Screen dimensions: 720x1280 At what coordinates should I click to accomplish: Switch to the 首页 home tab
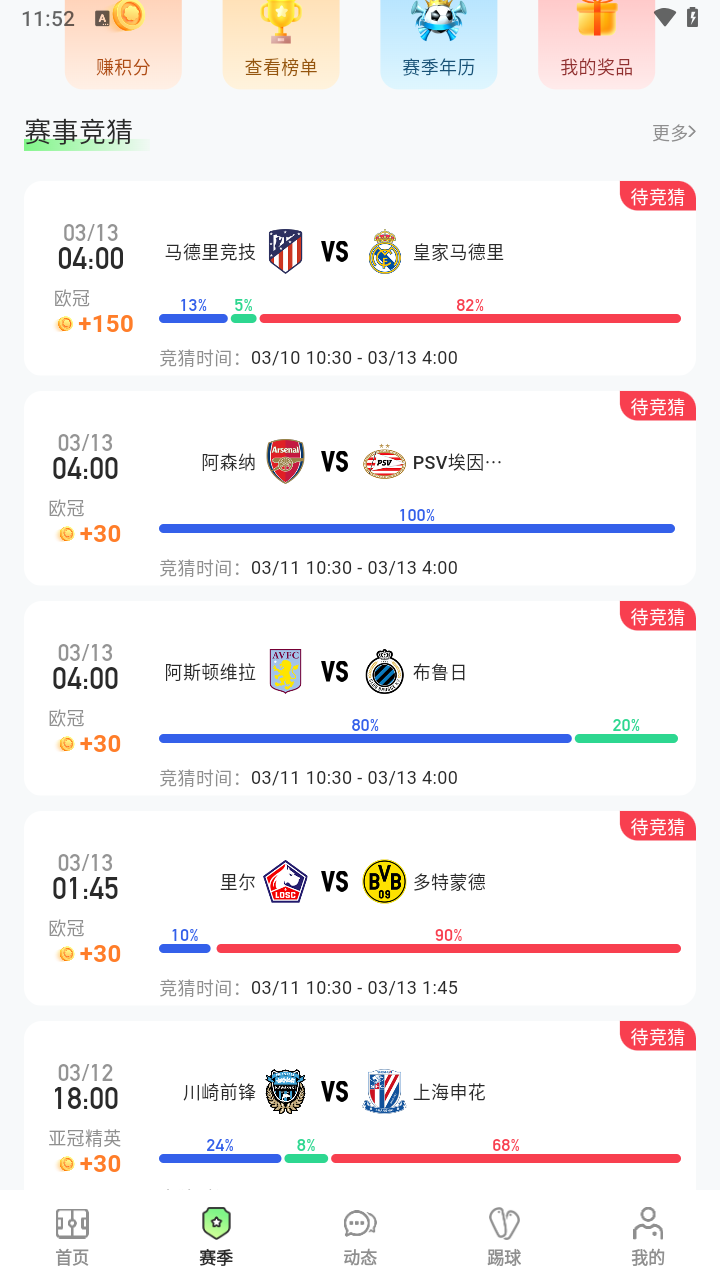[x=72, y=1236]
